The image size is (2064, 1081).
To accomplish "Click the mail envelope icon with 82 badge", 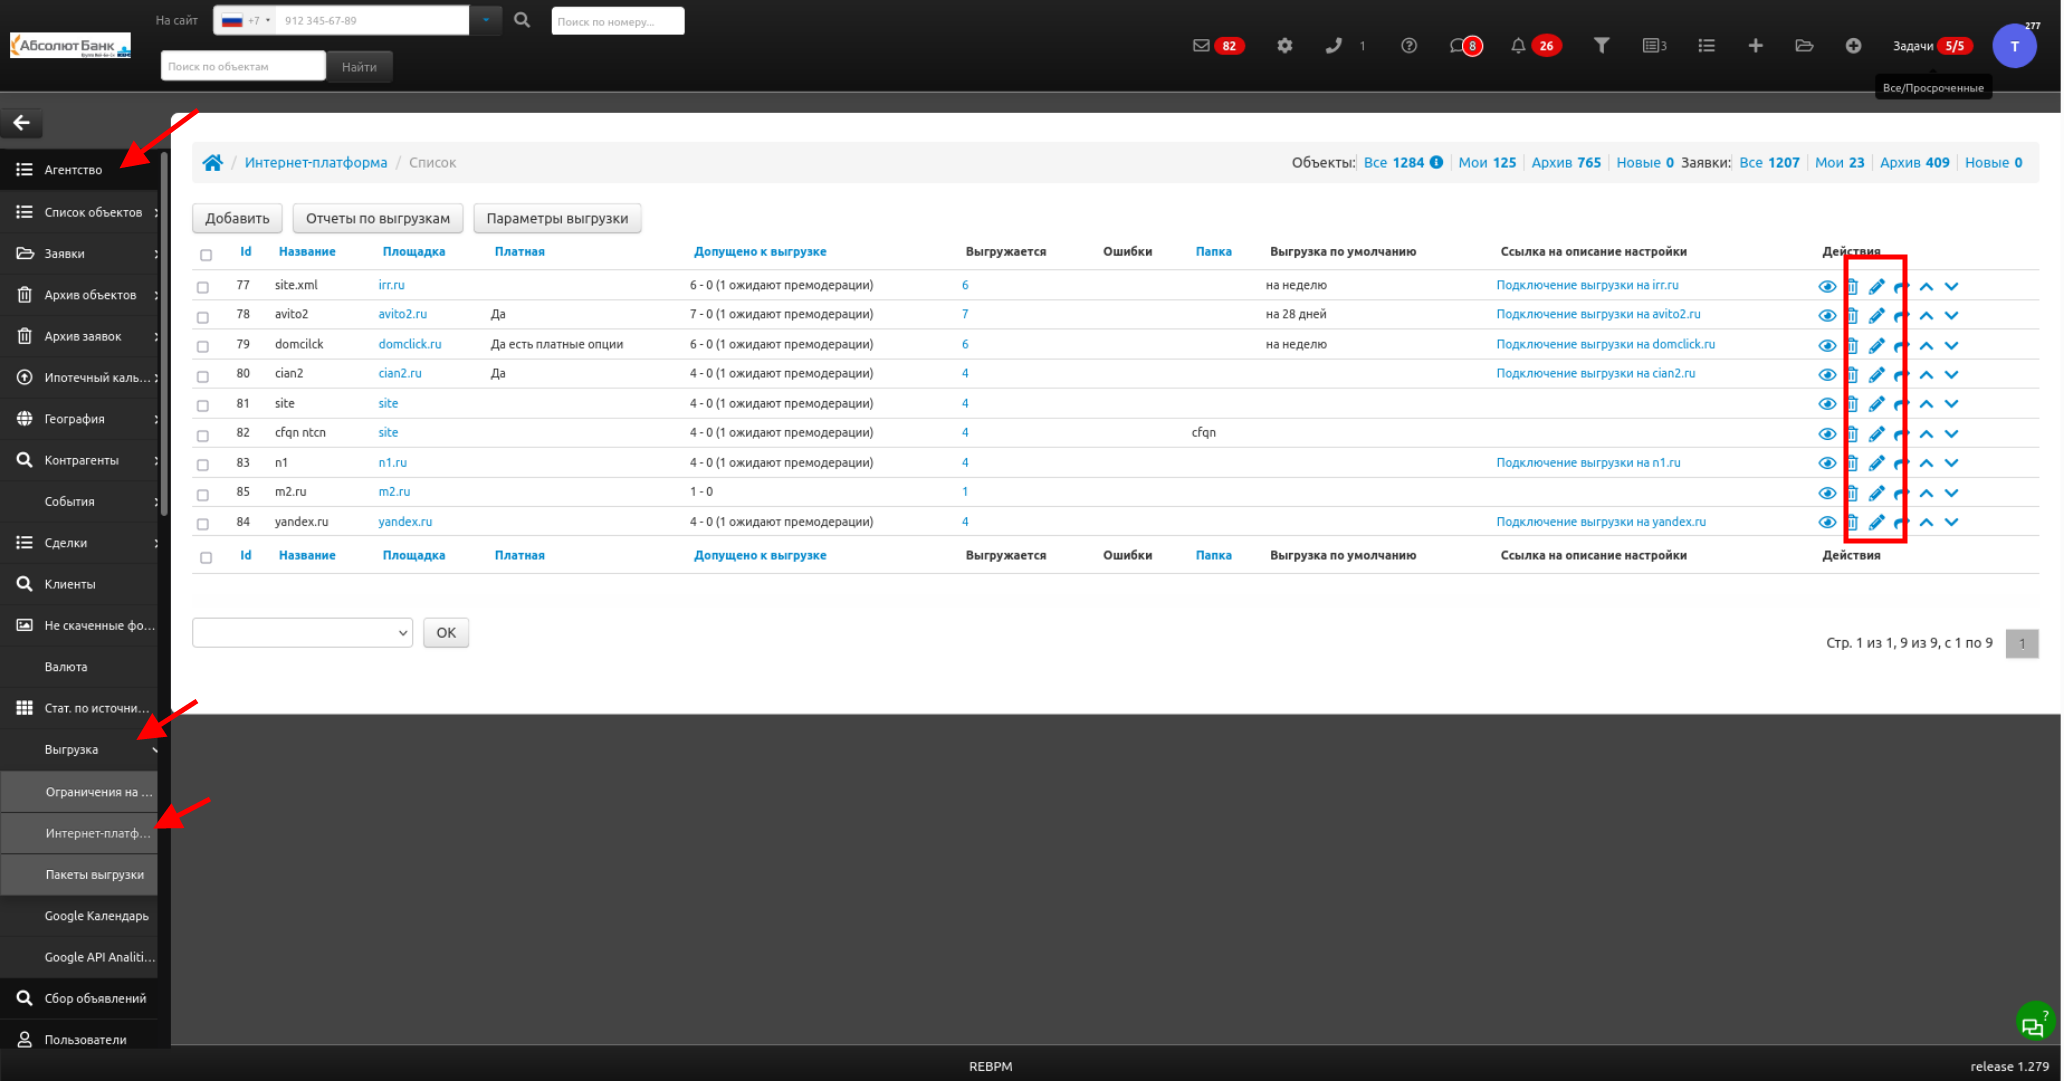I will pos(1201,45).
